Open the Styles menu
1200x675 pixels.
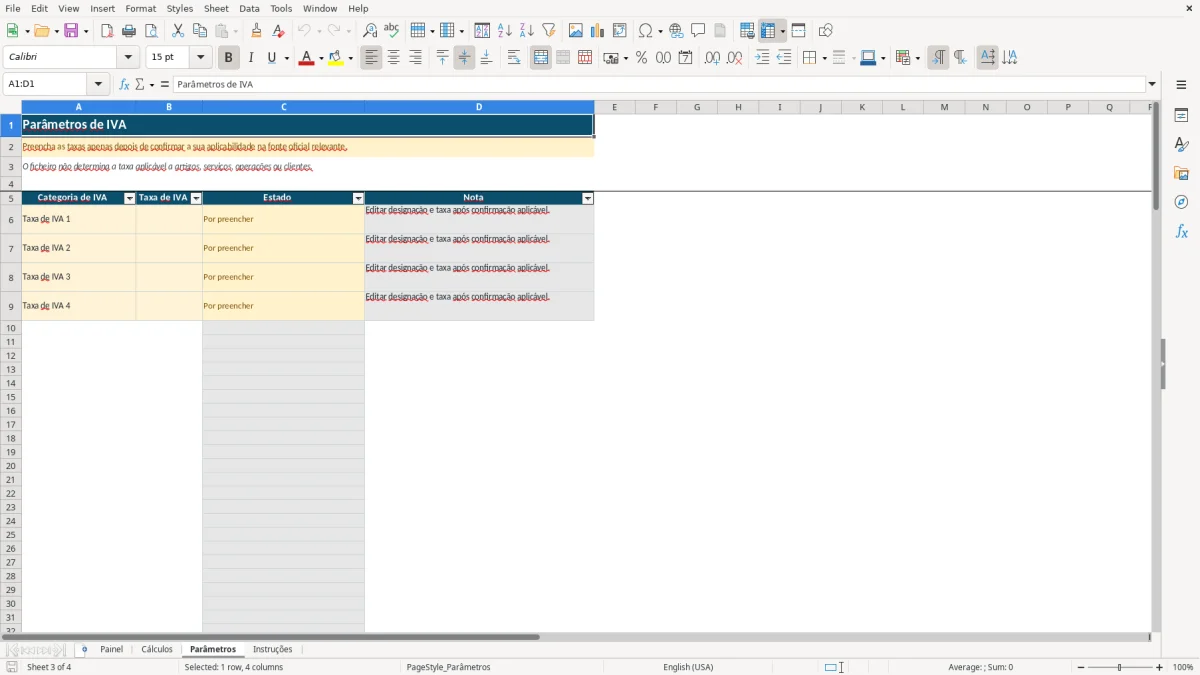[x=180, y=8]
